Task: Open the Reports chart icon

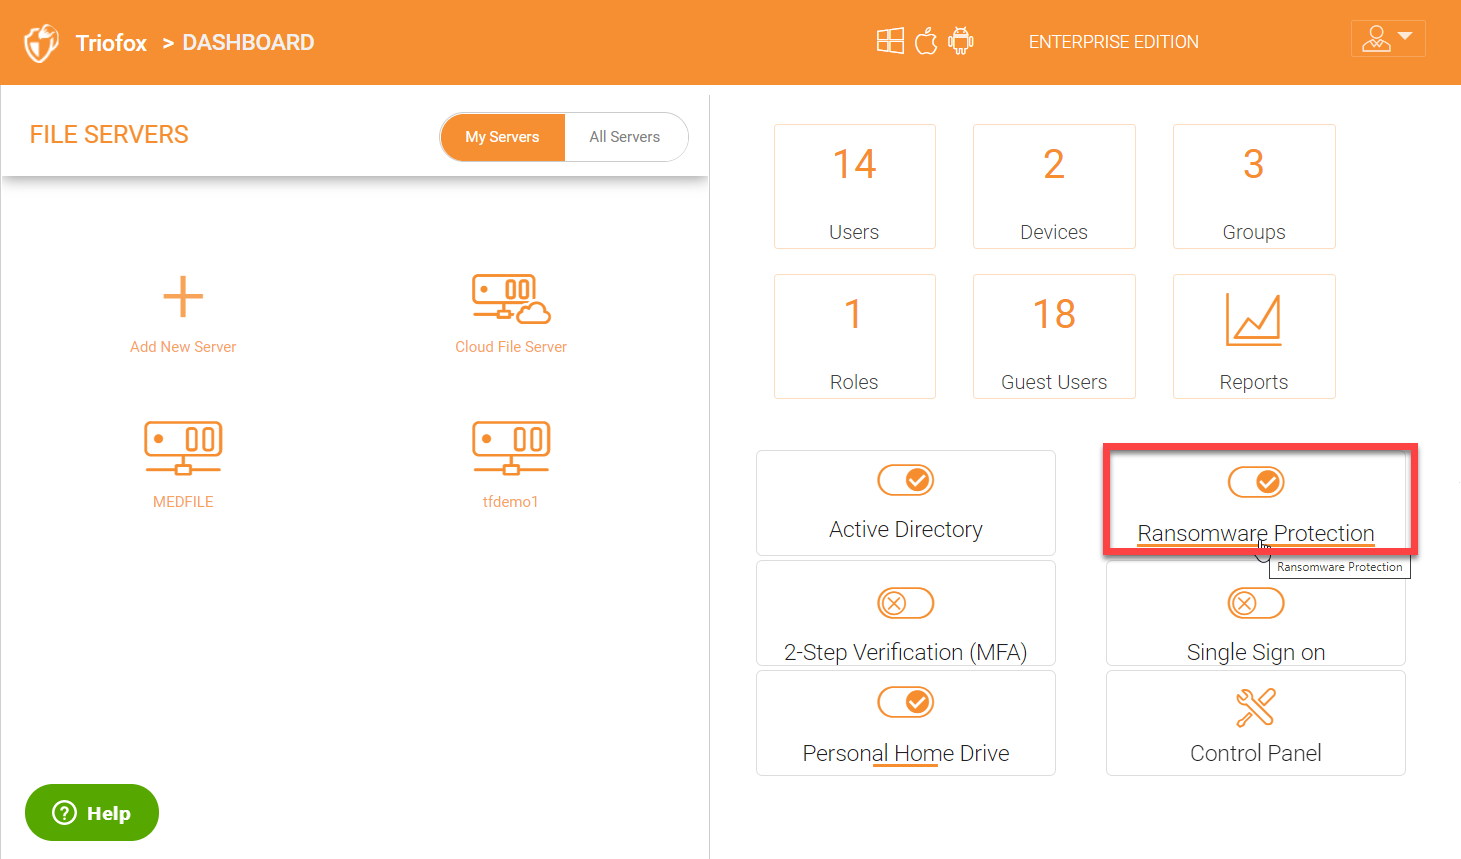Action: pyautogui.click(x=1254, y=320)
